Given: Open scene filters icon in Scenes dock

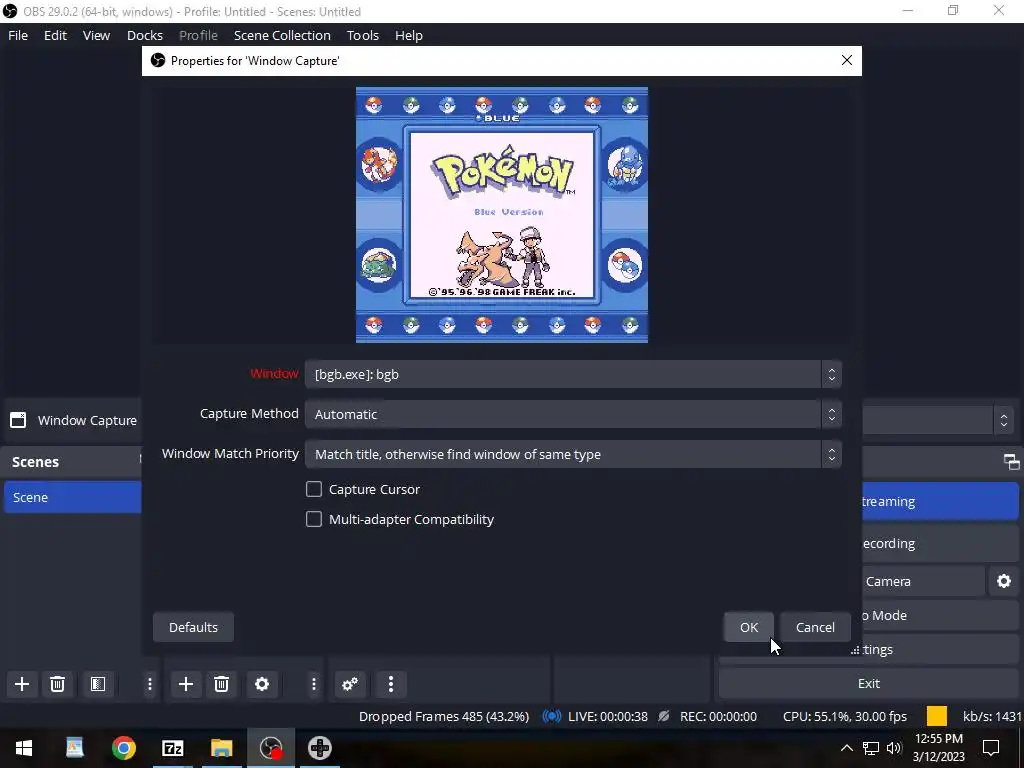Looking at the screenshot, I should point(98,684).
